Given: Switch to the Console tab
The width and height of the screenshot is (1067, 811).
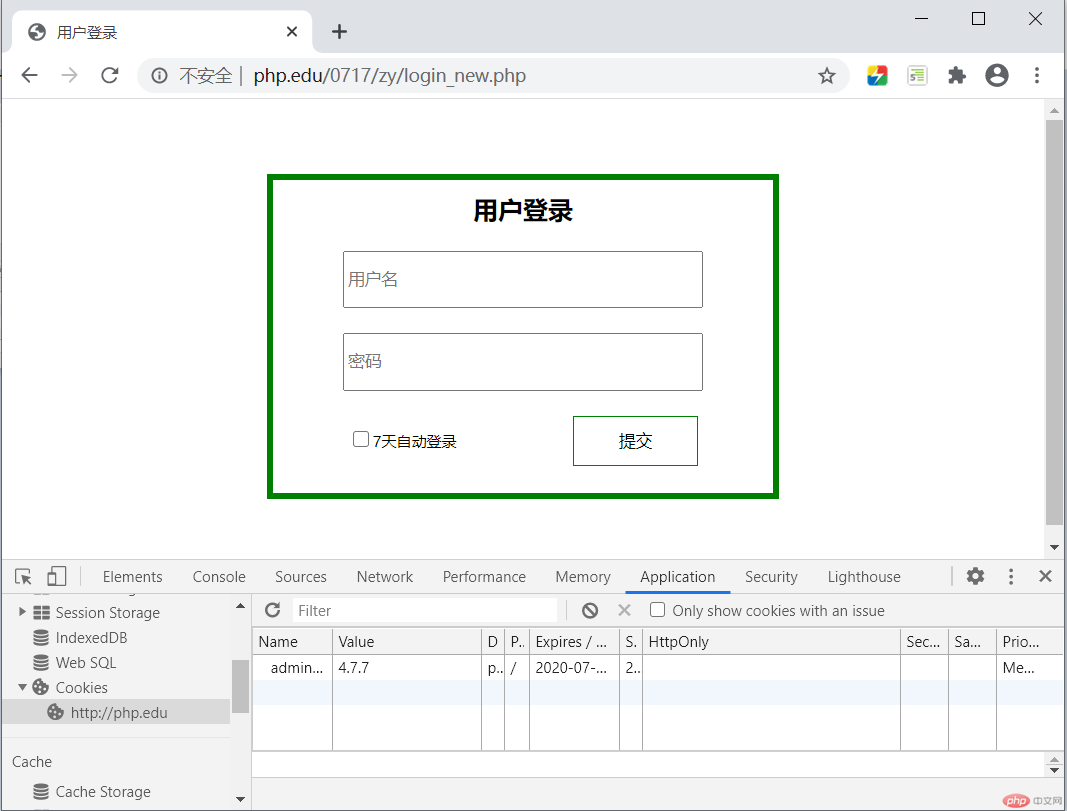Looking at the screenshot, I should point(219,577).
